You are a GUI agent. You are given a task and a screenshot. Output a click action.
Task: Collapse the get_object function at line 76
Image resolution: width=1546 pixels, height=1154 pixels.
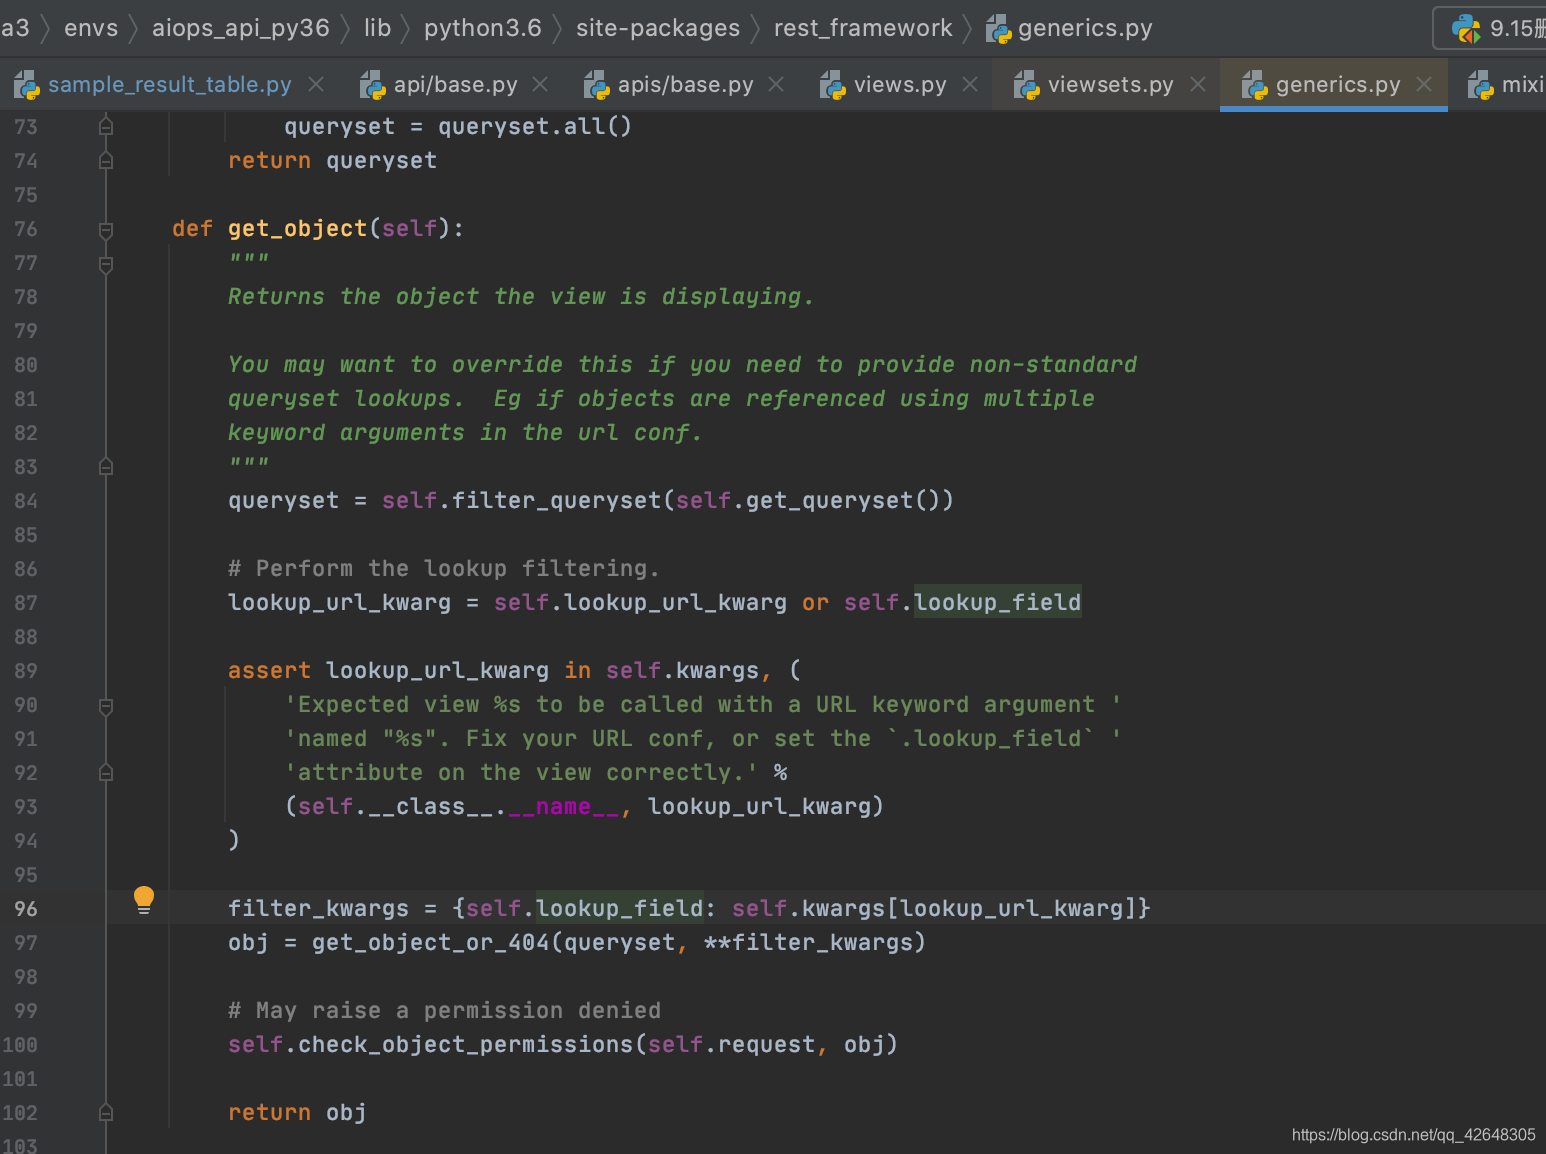point(106,230)
